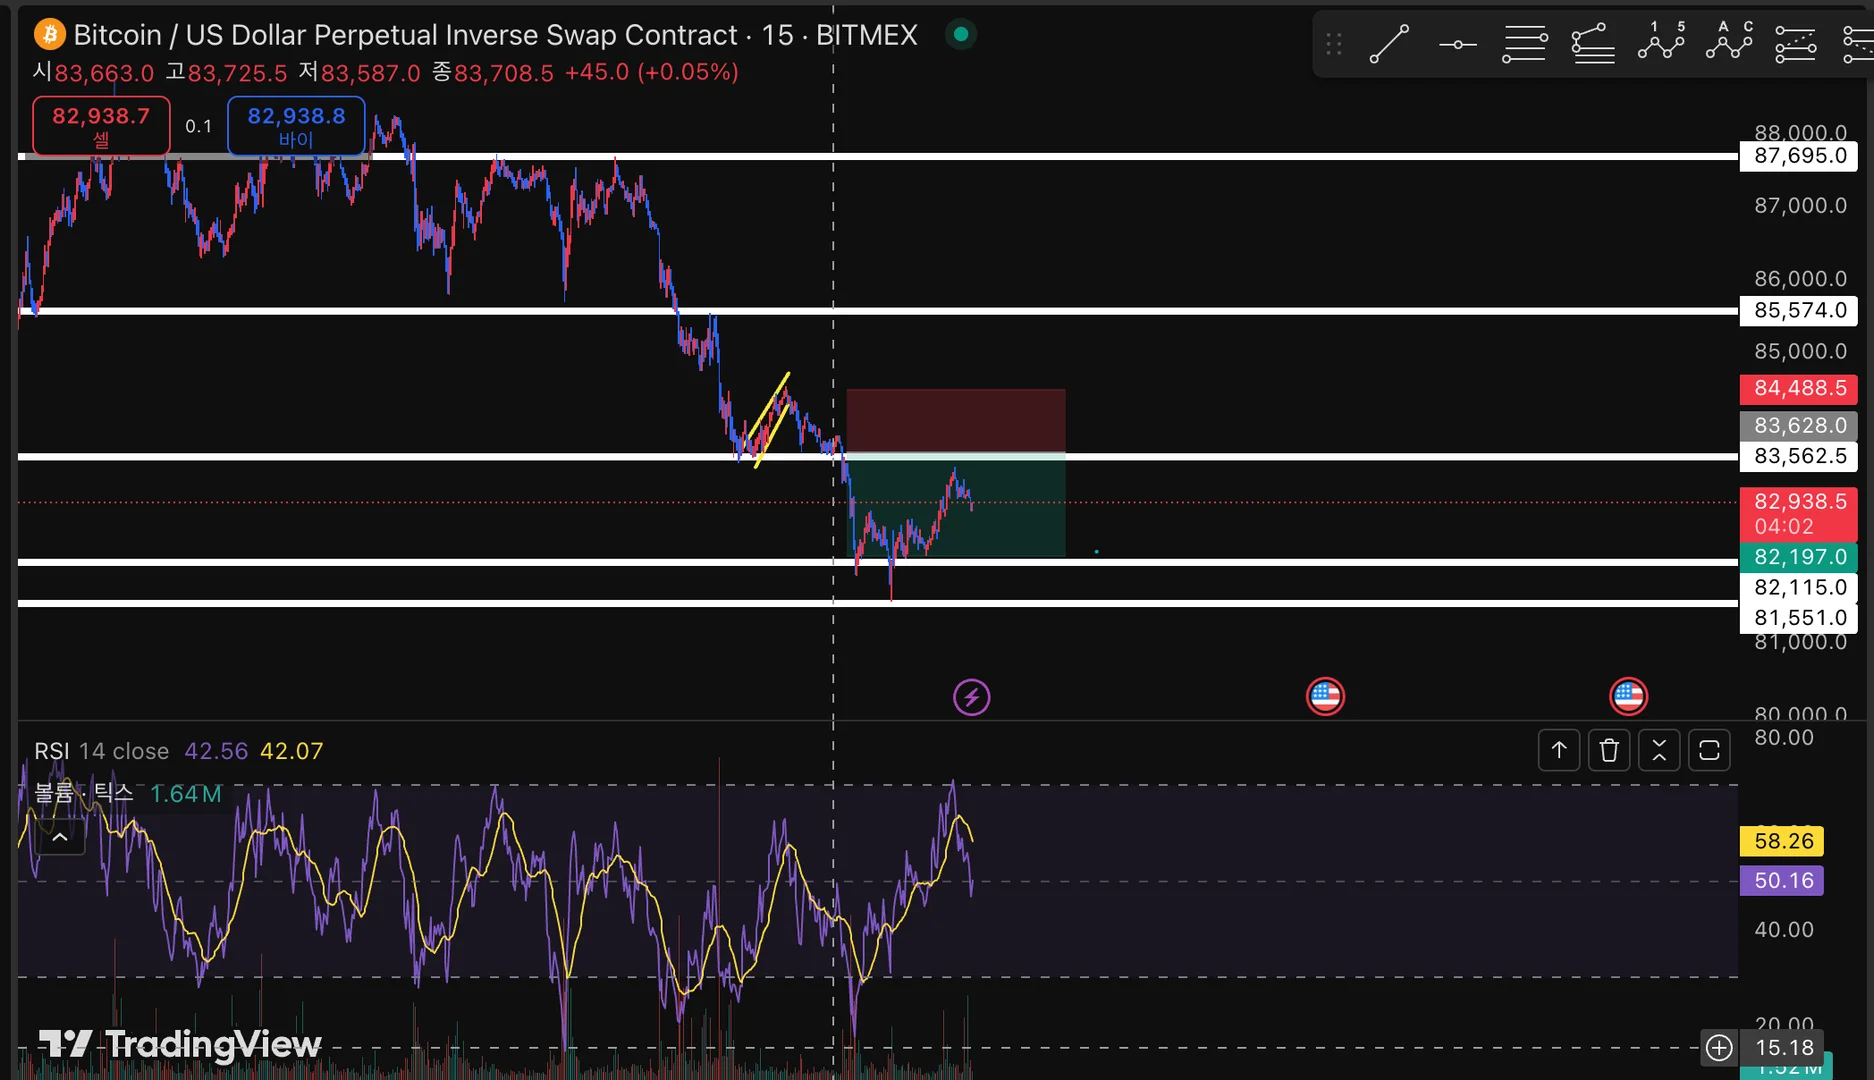Click the BITMEX exchange label
Screen dimensions: 1874x1080
(867, 35)
